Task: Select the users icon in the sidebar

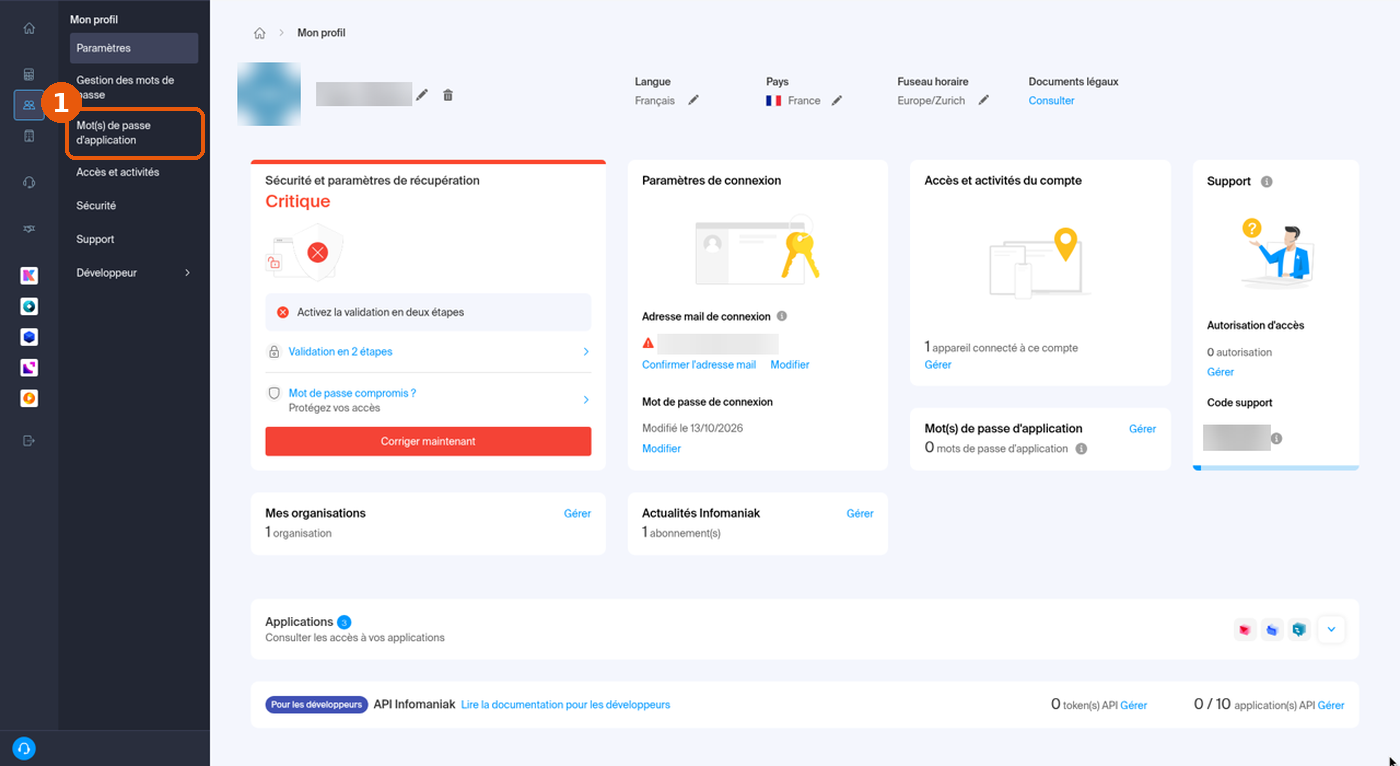Action: tap(29, 105)
